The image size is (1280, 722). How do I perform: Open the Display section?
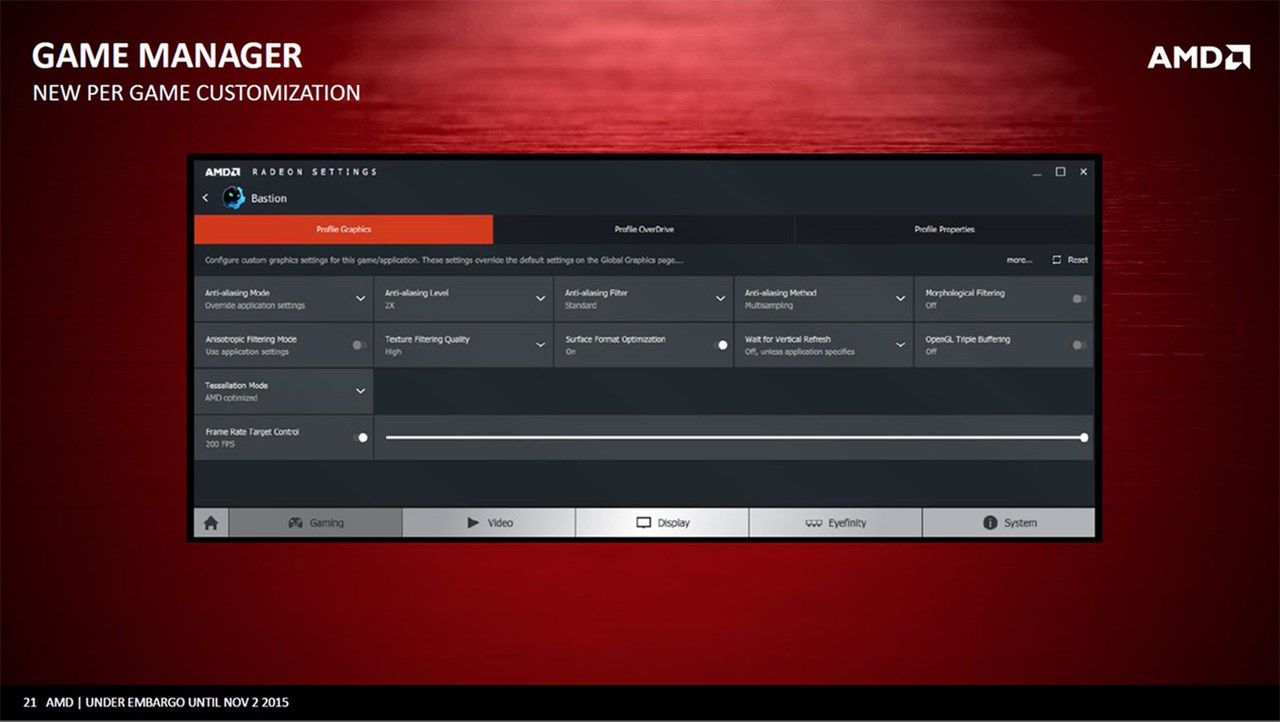[662, 522]
